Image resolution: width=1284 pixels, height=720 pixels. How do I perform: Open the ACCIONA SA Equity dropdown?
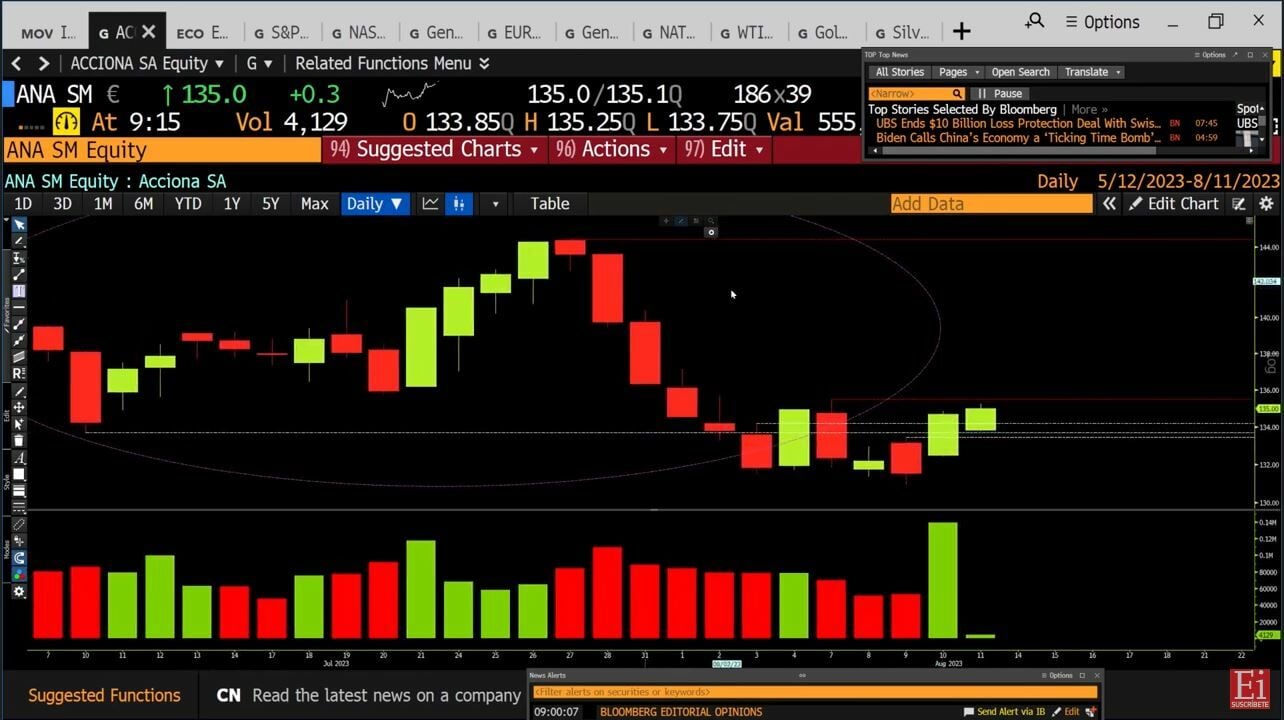[147, 63]
